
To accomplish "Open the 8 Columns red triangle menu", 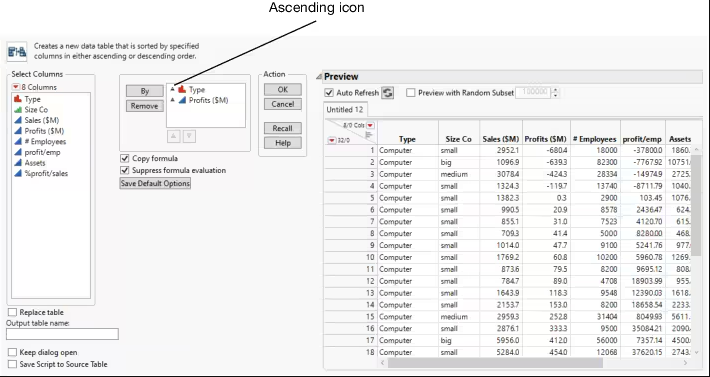I will [x=16, y=87].
